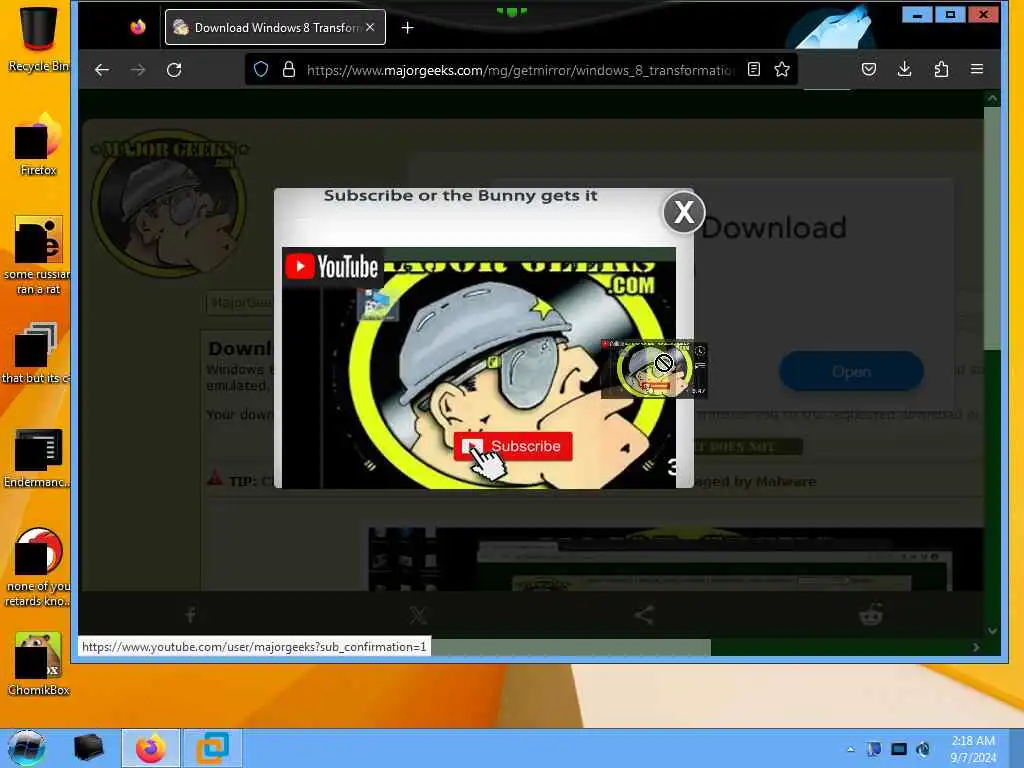Select 'none of you' desktop icon
This screenshot has width=1024, height=768.
pos(38,567)
